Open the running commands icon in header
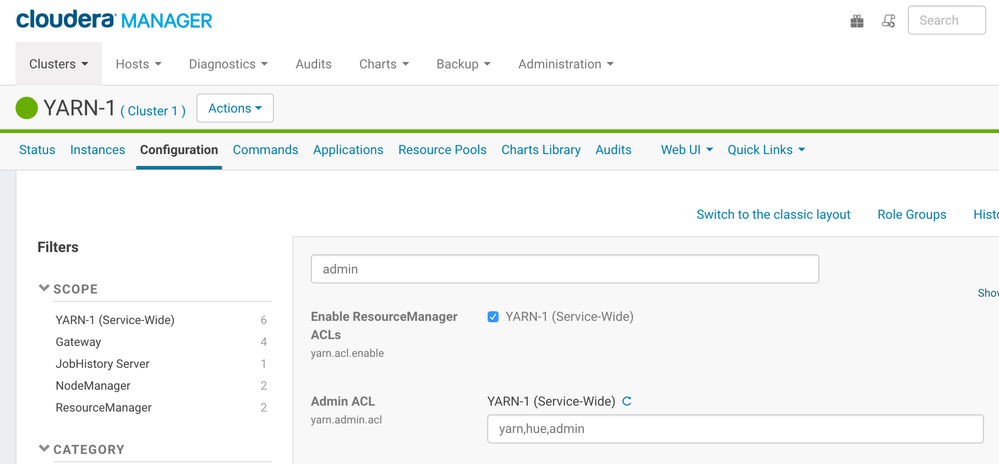The image size is (999, 464). tap(887, 21)
